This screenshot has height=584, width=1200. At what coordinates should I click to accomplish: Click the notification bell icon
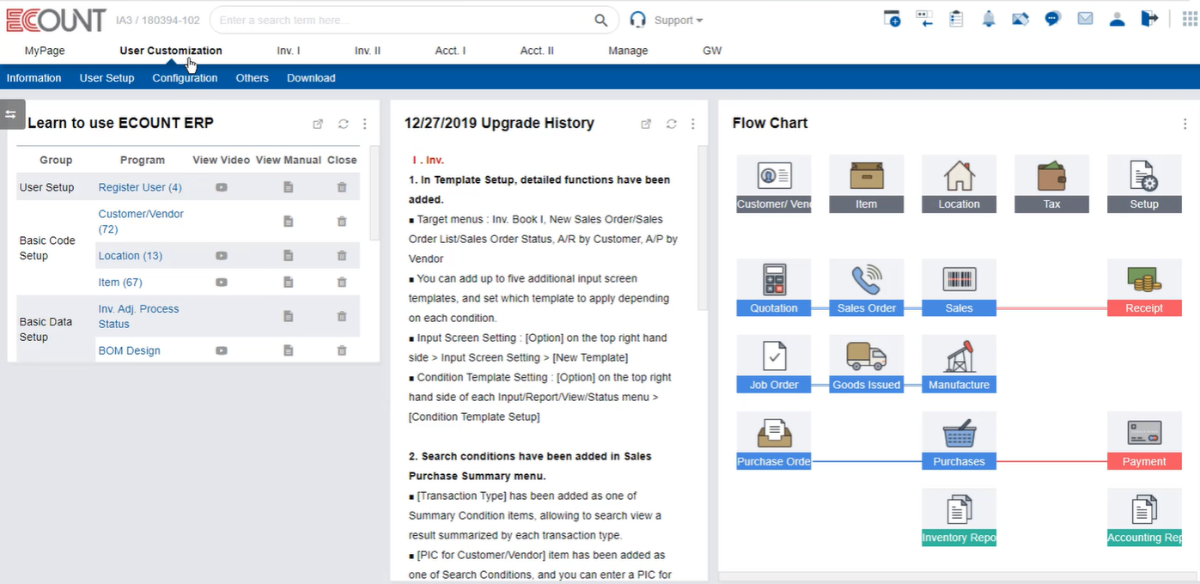point(988,19)
